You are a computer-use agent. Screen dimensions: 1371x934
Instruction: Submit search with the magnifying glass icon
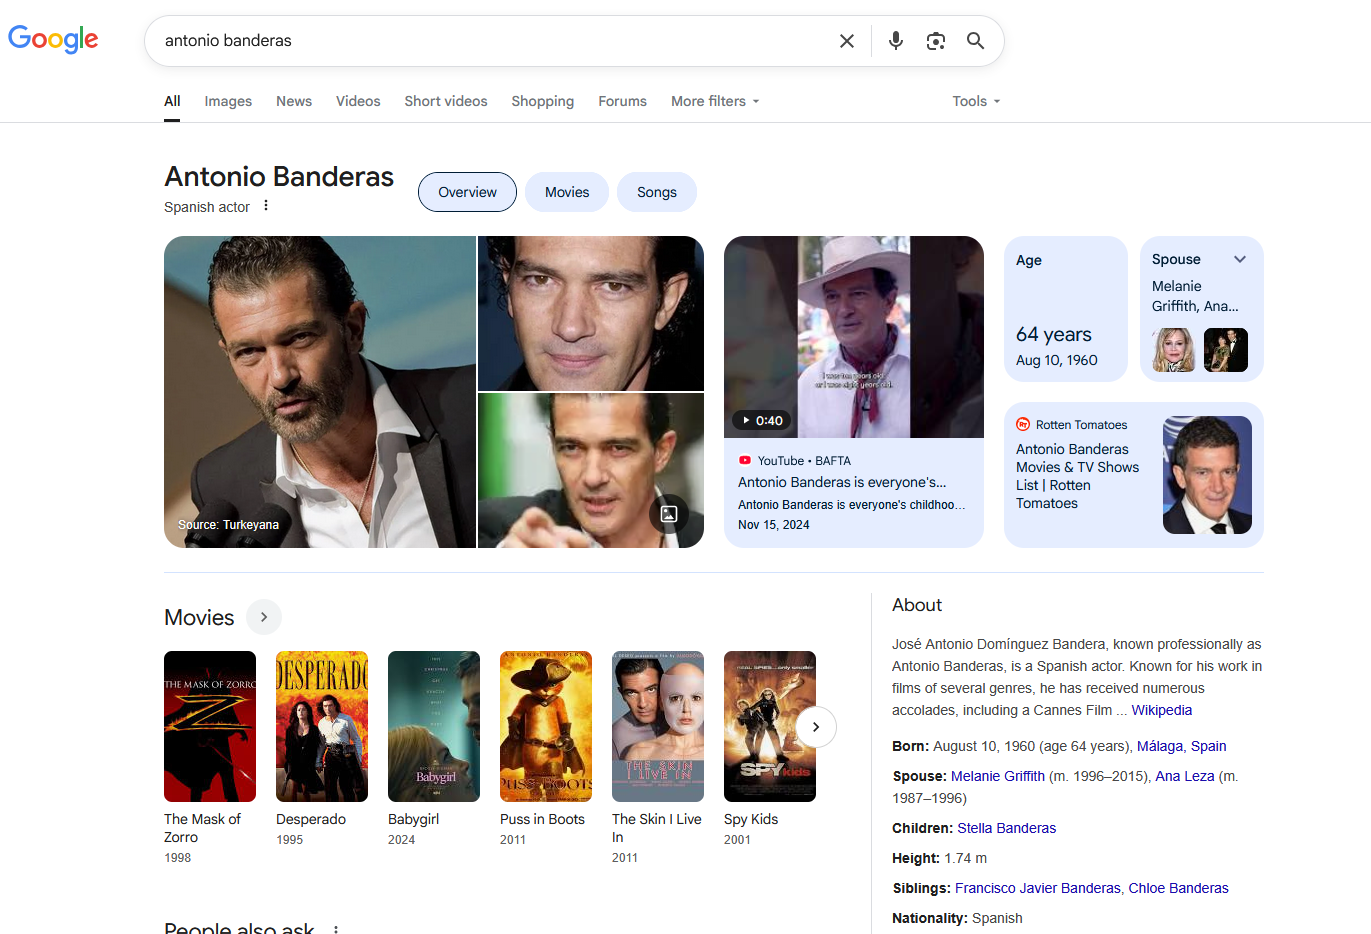tap(976, 41)
